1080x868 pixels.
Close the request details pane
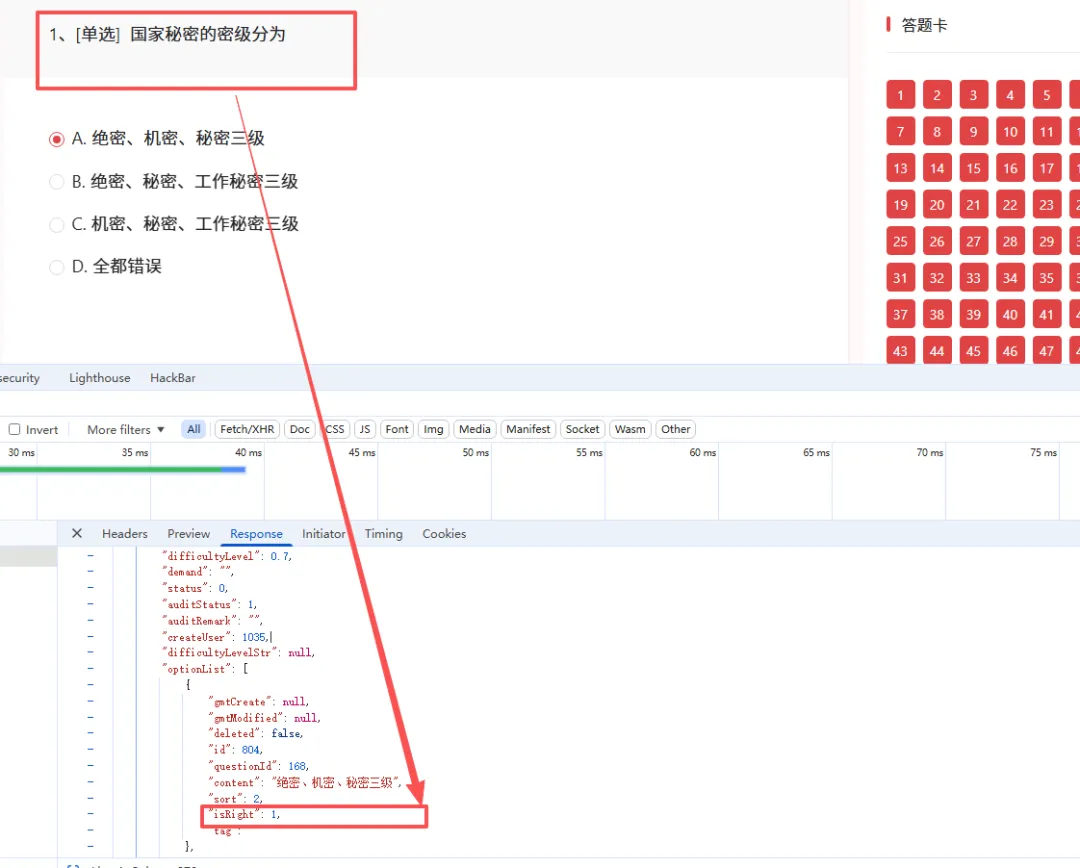[x=77, y=533]
